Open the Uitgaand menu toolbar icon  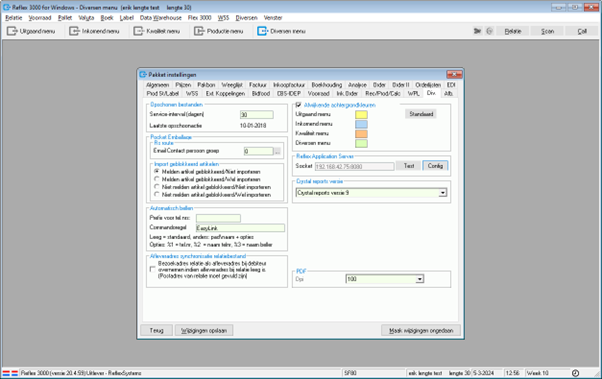pyautogui.click(x=12, y=31)
